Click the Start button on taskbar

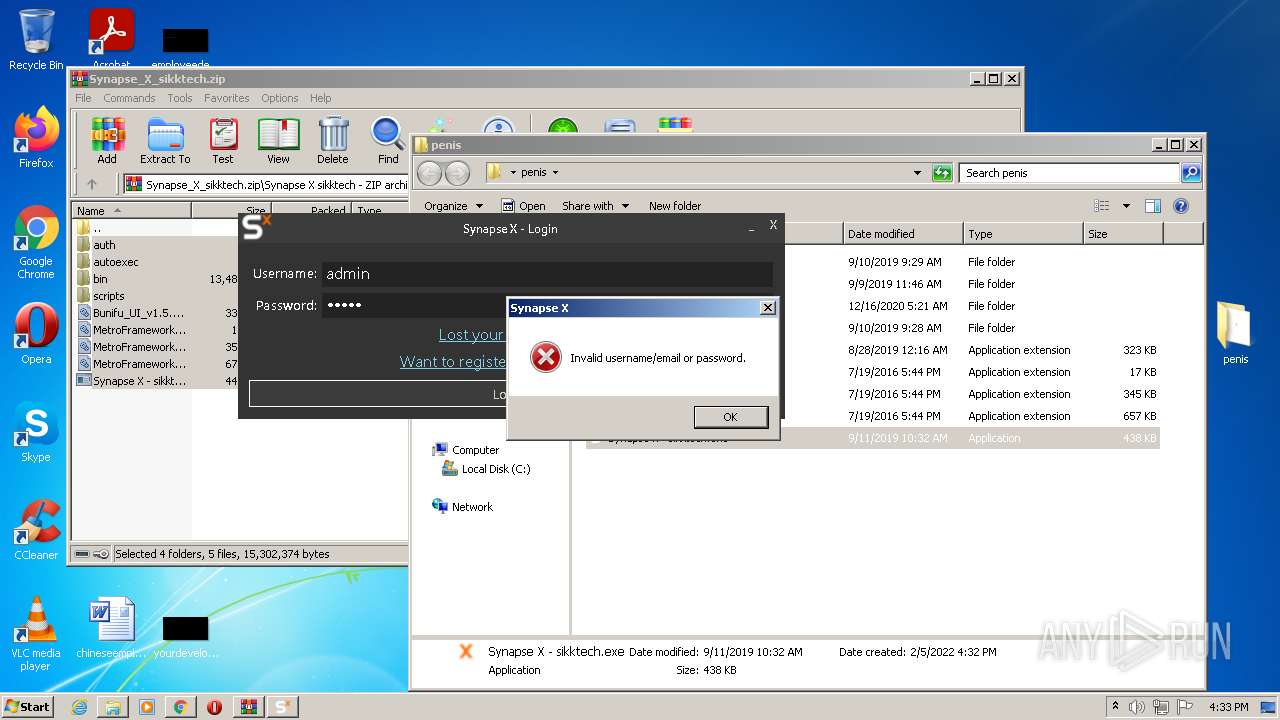pyautogui.click(x=28, y=706)
